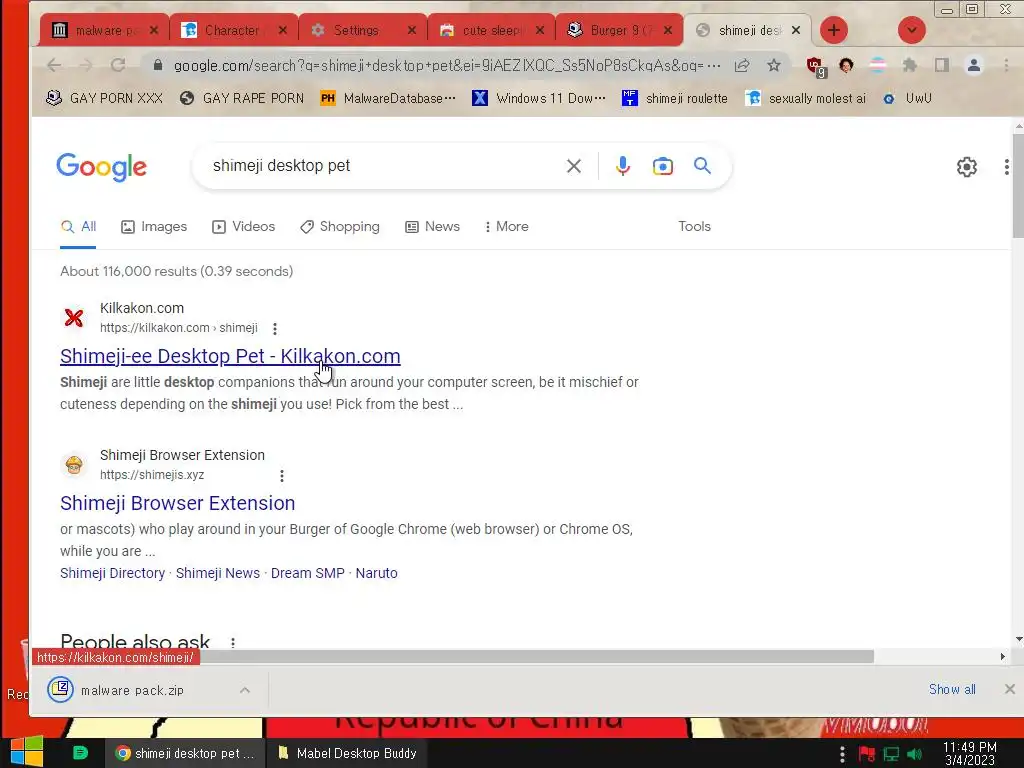Viewport: 1024px width, 768px height.
Task: Open Shimeji-ee Desktop Pet - Kilkakon.com link
Action: [230, 357]
